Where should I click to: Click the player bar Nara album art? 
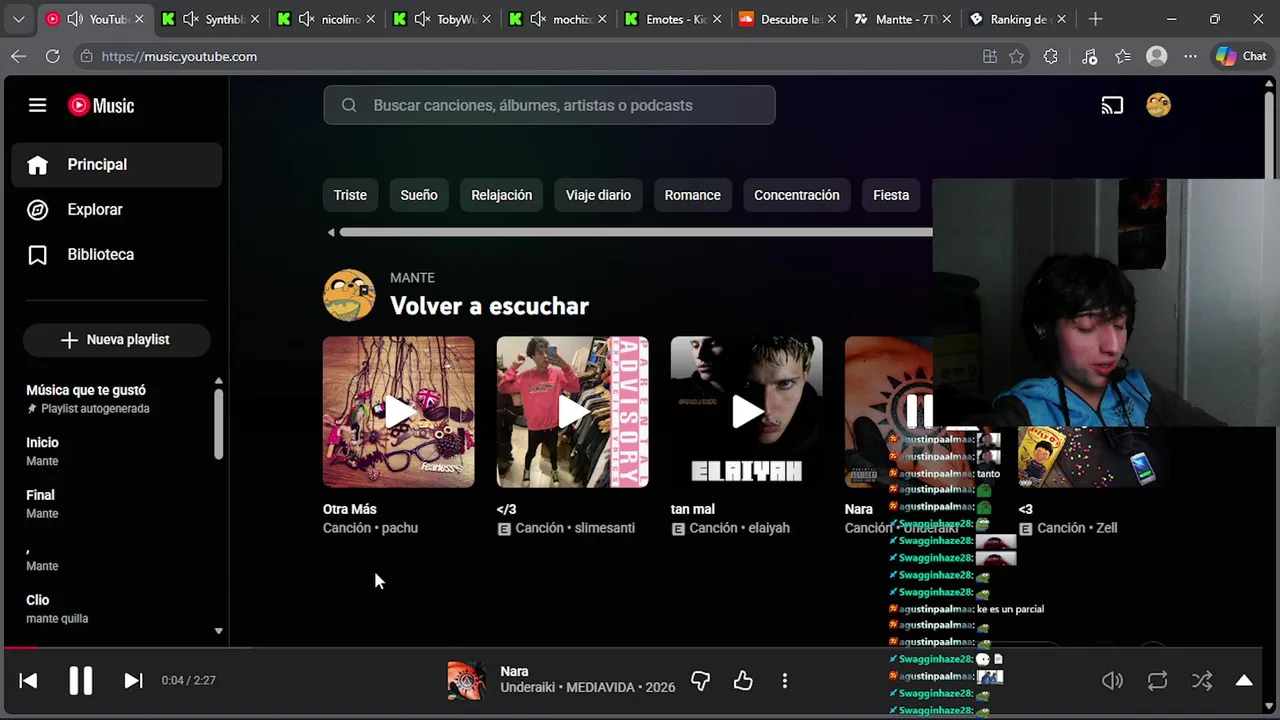pos(466,681)
